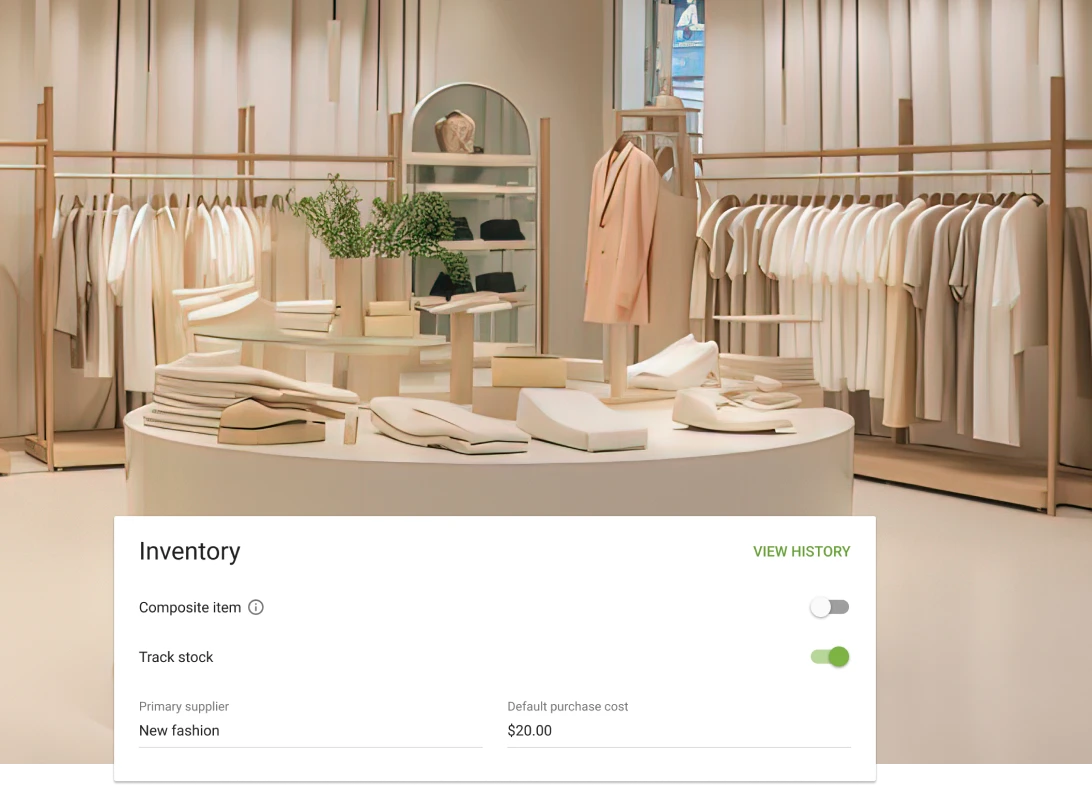Click the Primary supplier field

pos(310,730)
